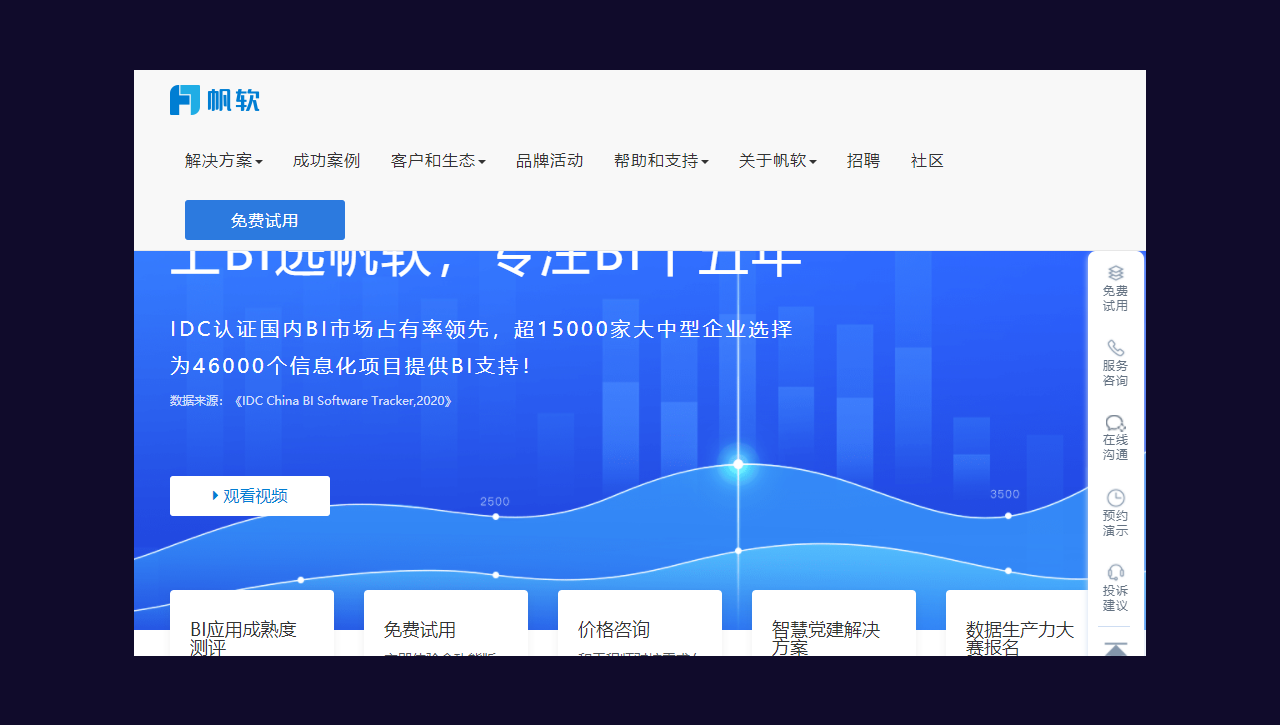Screen dimensions: 1280x725
Task: Open the 成功案例 menu item
Action: click(326, 161)
